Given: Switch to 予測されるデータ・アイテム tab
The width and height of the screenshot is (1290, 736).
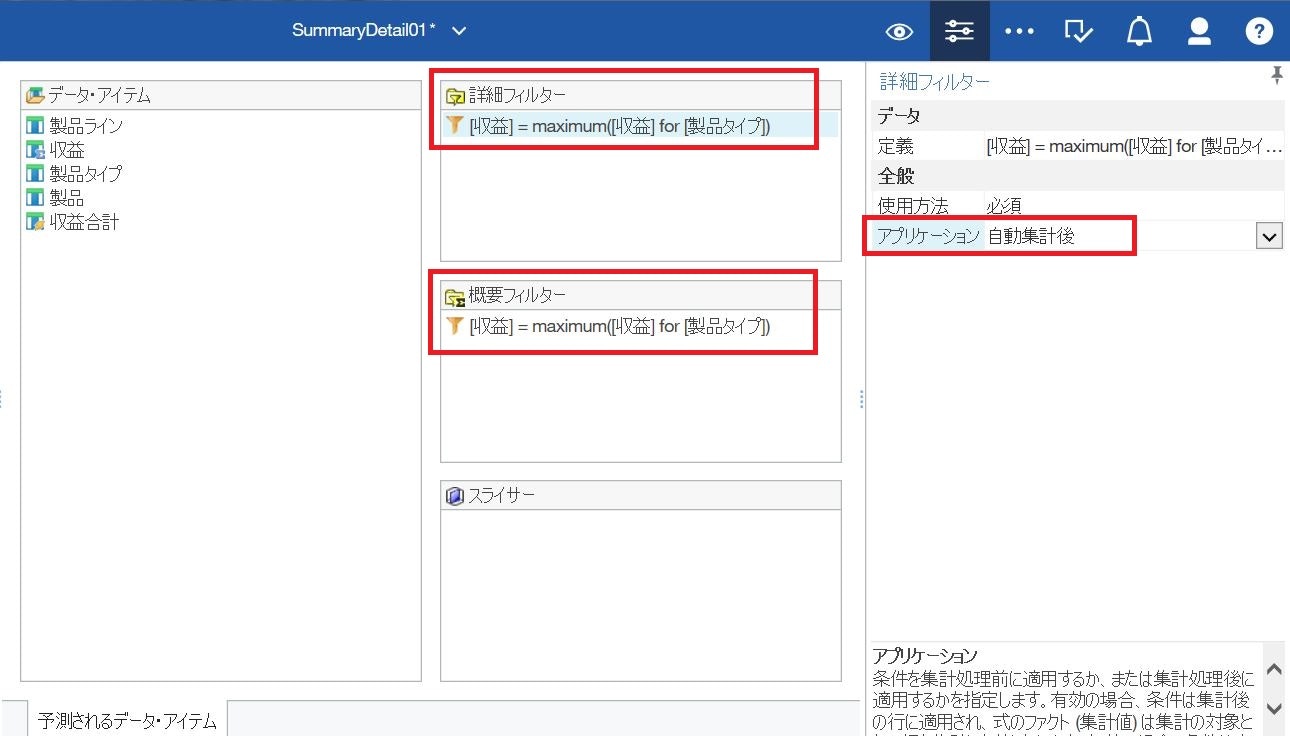Looking at the screenshot, I should 127,720.
